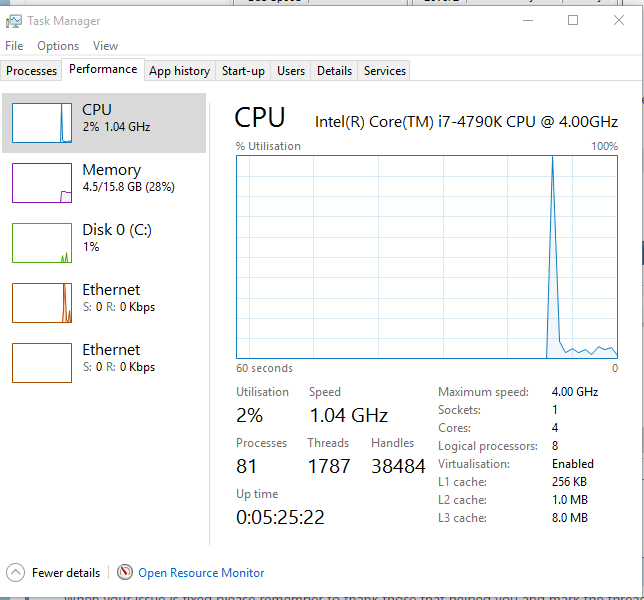Click the Resource Monitor gauge icon

(125, 572)
